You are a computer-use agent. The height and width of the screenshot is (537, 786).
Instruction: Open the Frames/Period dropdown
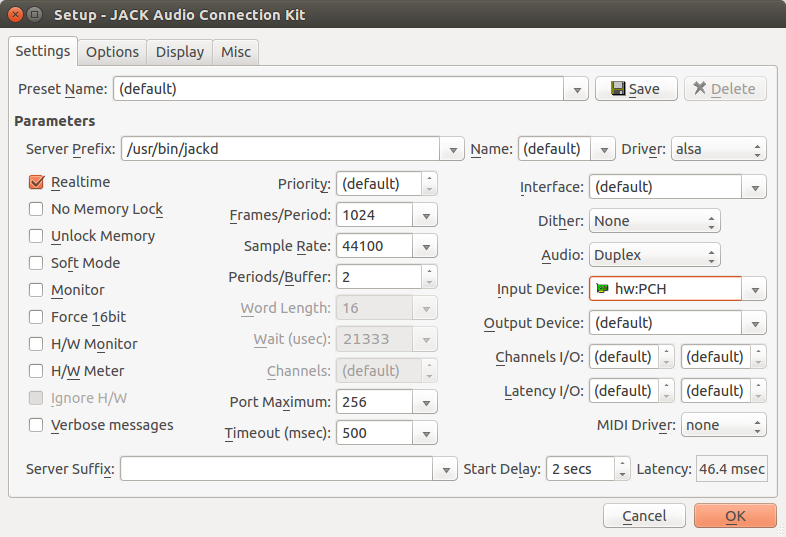(426, 216)
